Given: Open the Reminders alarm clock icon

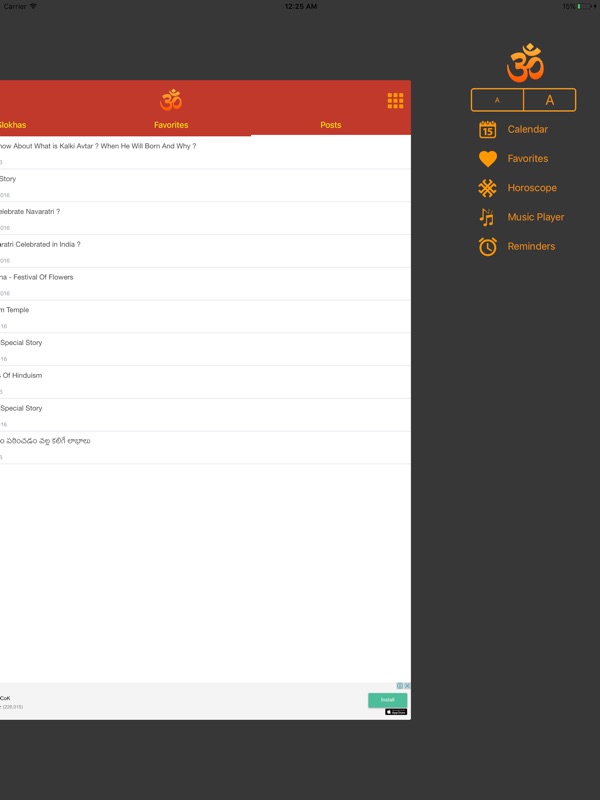Looking at the screenshot, I should coord(487,246).
